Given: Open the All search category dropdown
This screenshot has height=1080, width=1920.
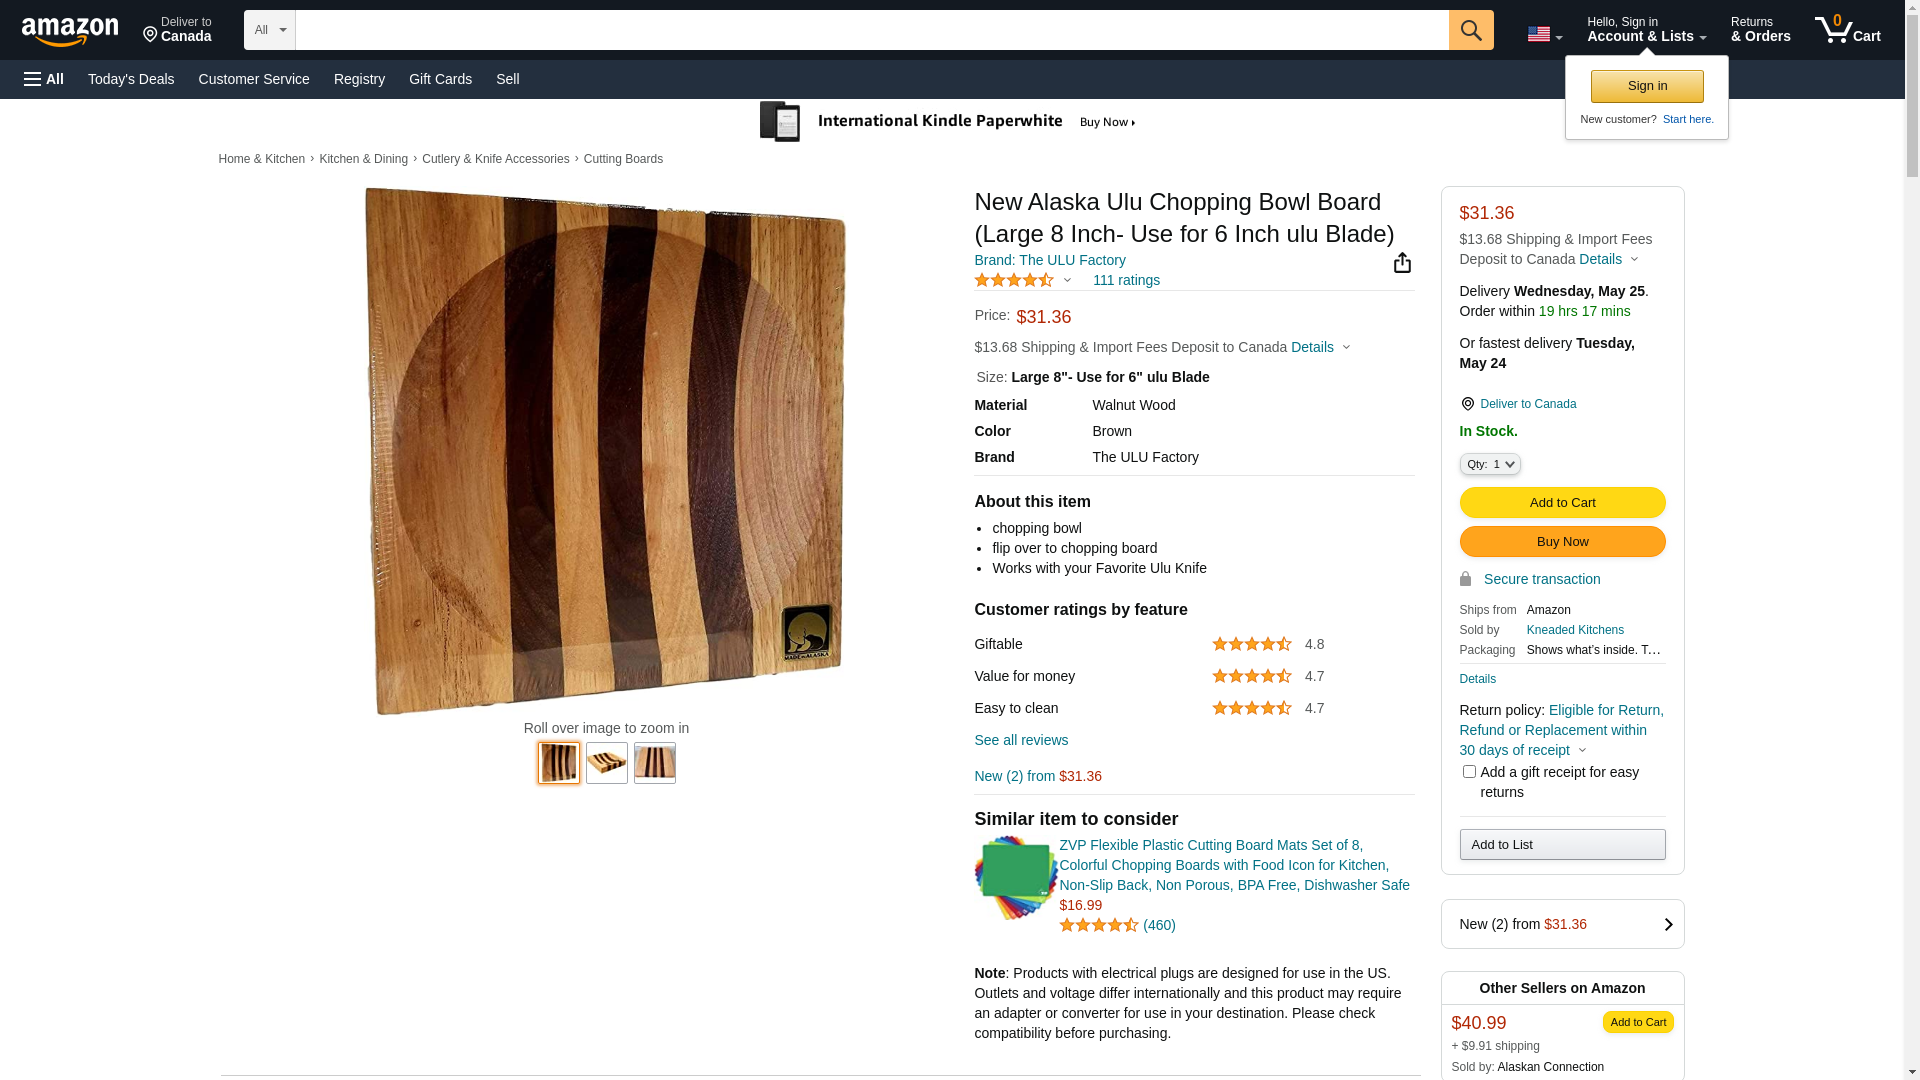Looking at the screenshot, I should click(x=270, y=30).
